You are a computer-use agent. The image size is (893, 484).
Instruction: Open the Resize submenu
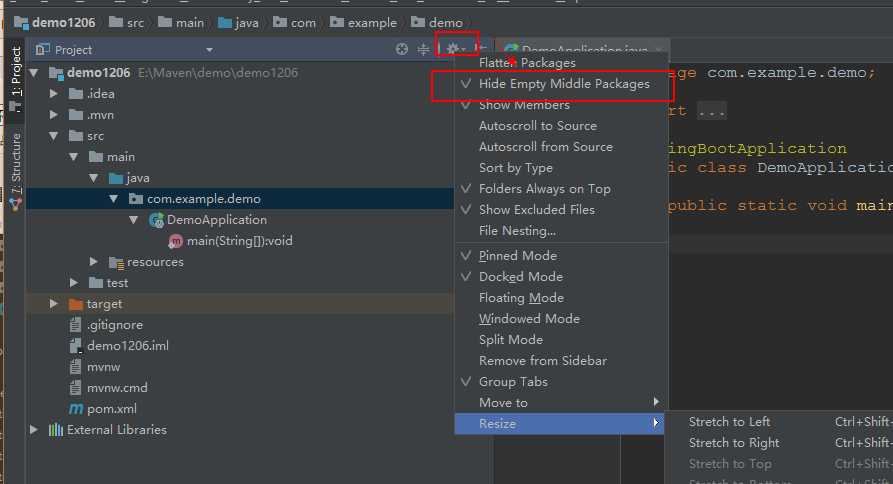(x=559, y=424)
